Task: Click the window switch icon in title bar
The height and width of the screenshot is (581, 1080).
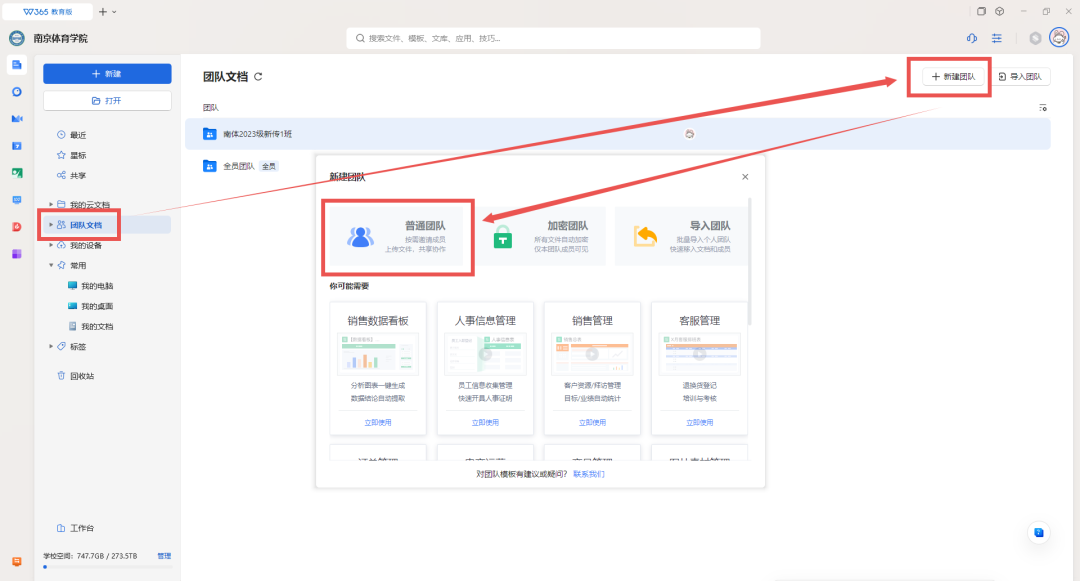Action: [x=981, y=11]
